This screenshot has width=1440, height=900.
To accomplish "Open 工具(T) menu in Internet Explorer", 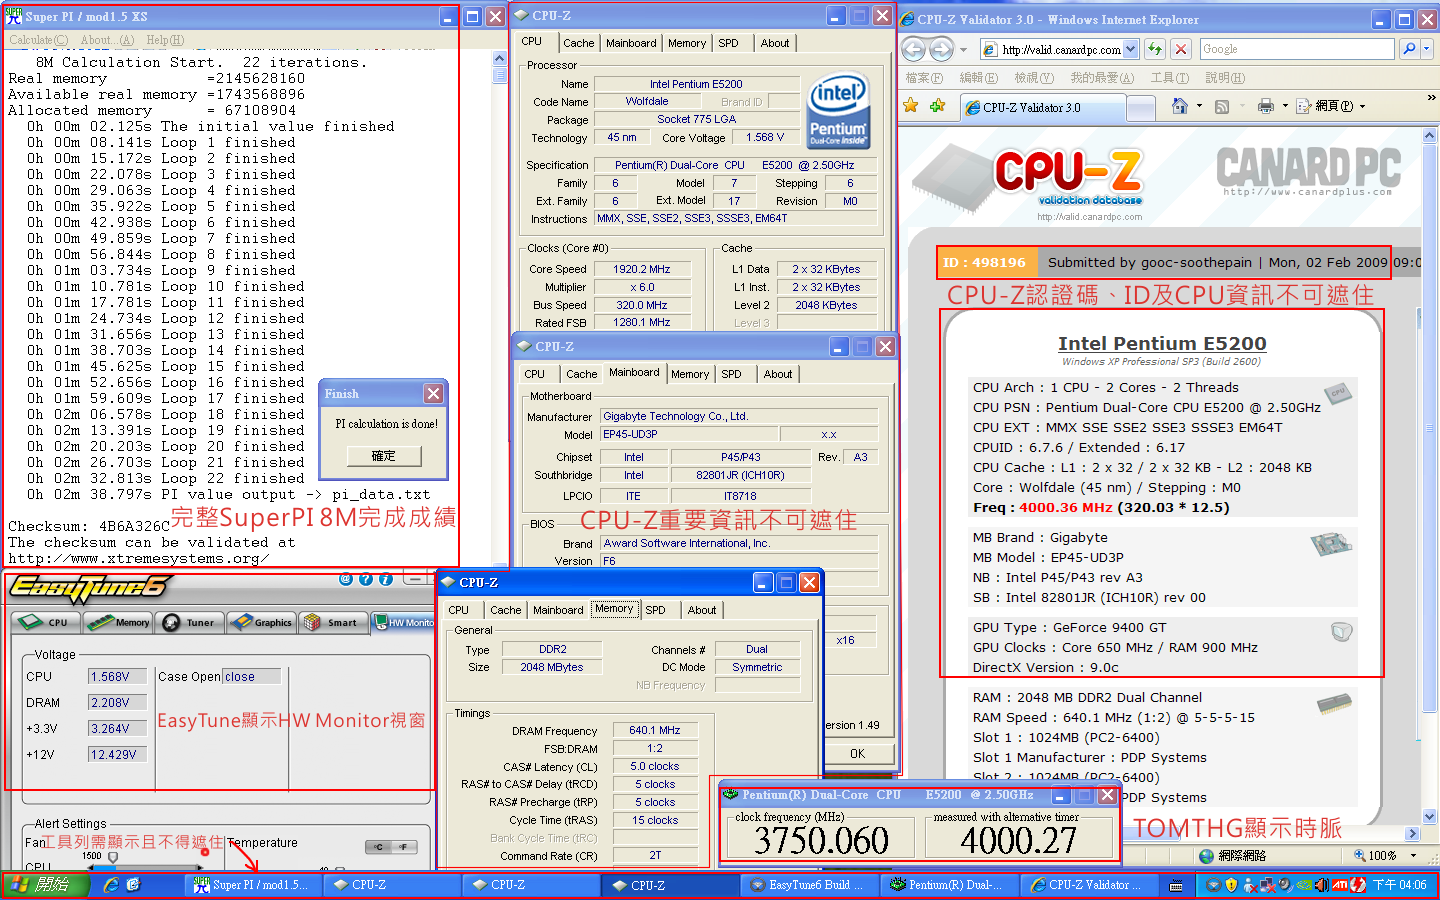I will point(1170,78).
